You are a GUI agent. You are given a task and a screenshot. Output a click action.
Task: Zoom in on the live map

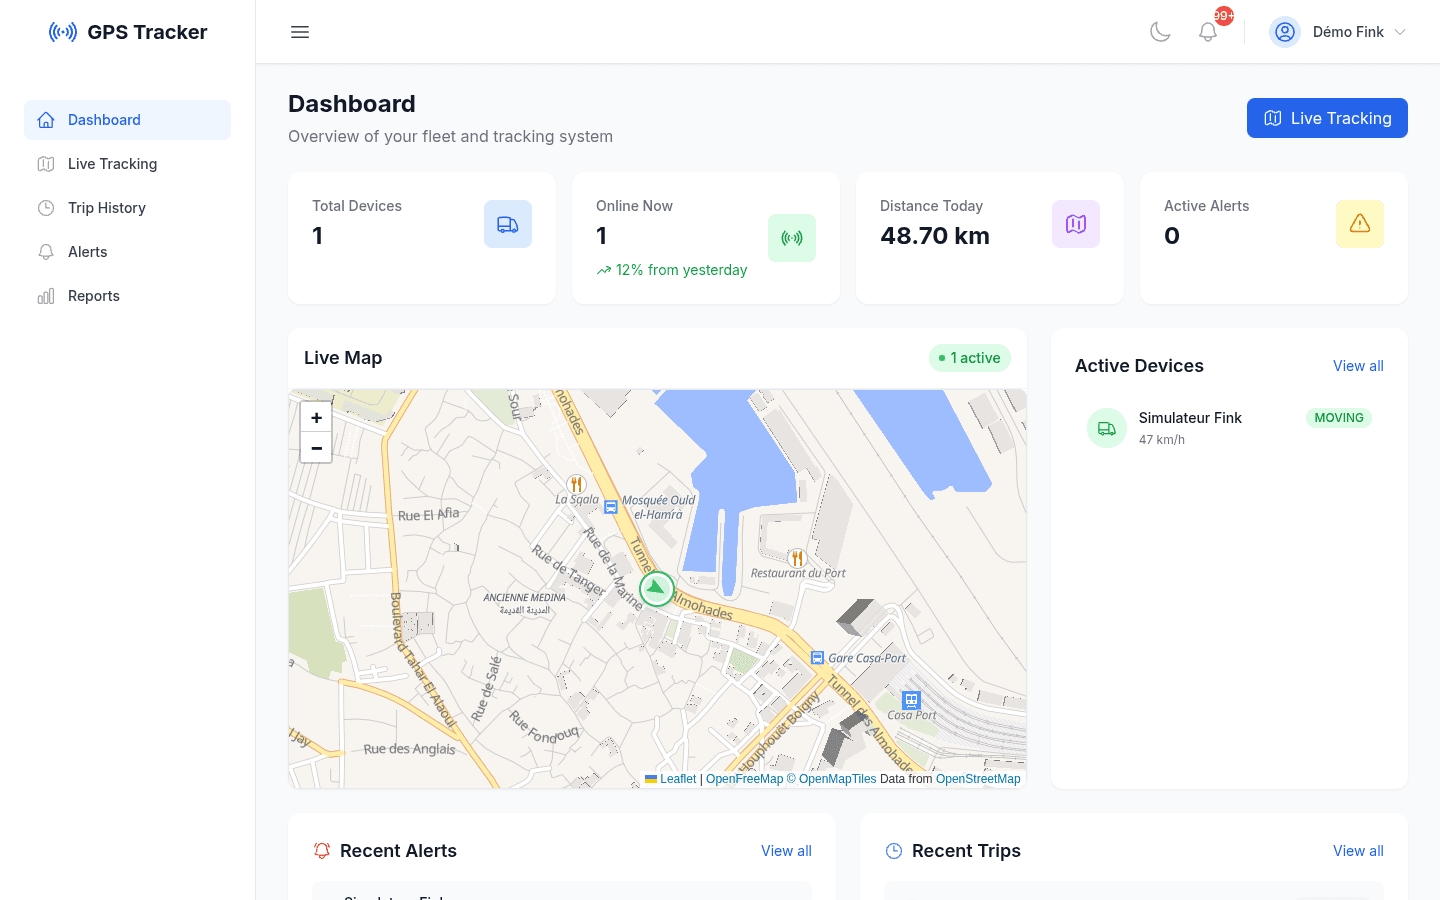(316, 418)
